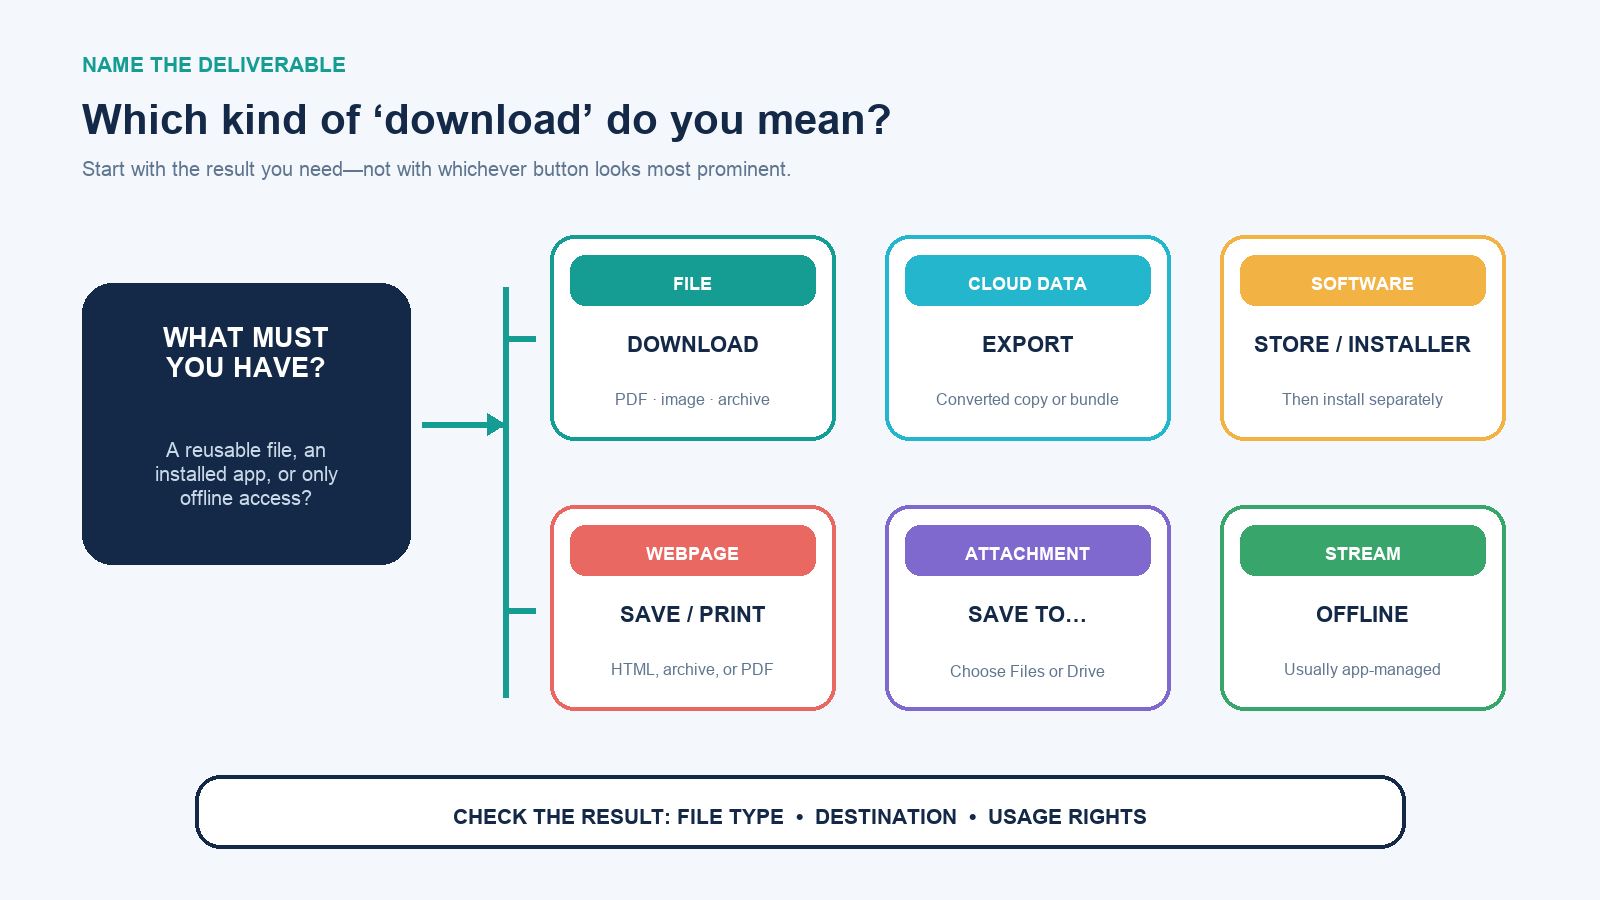The height and width of the screenshot is (900, 1600).
Task: Select the 'SAVE TO…' heading
Action: click(x=1027, y=614)
